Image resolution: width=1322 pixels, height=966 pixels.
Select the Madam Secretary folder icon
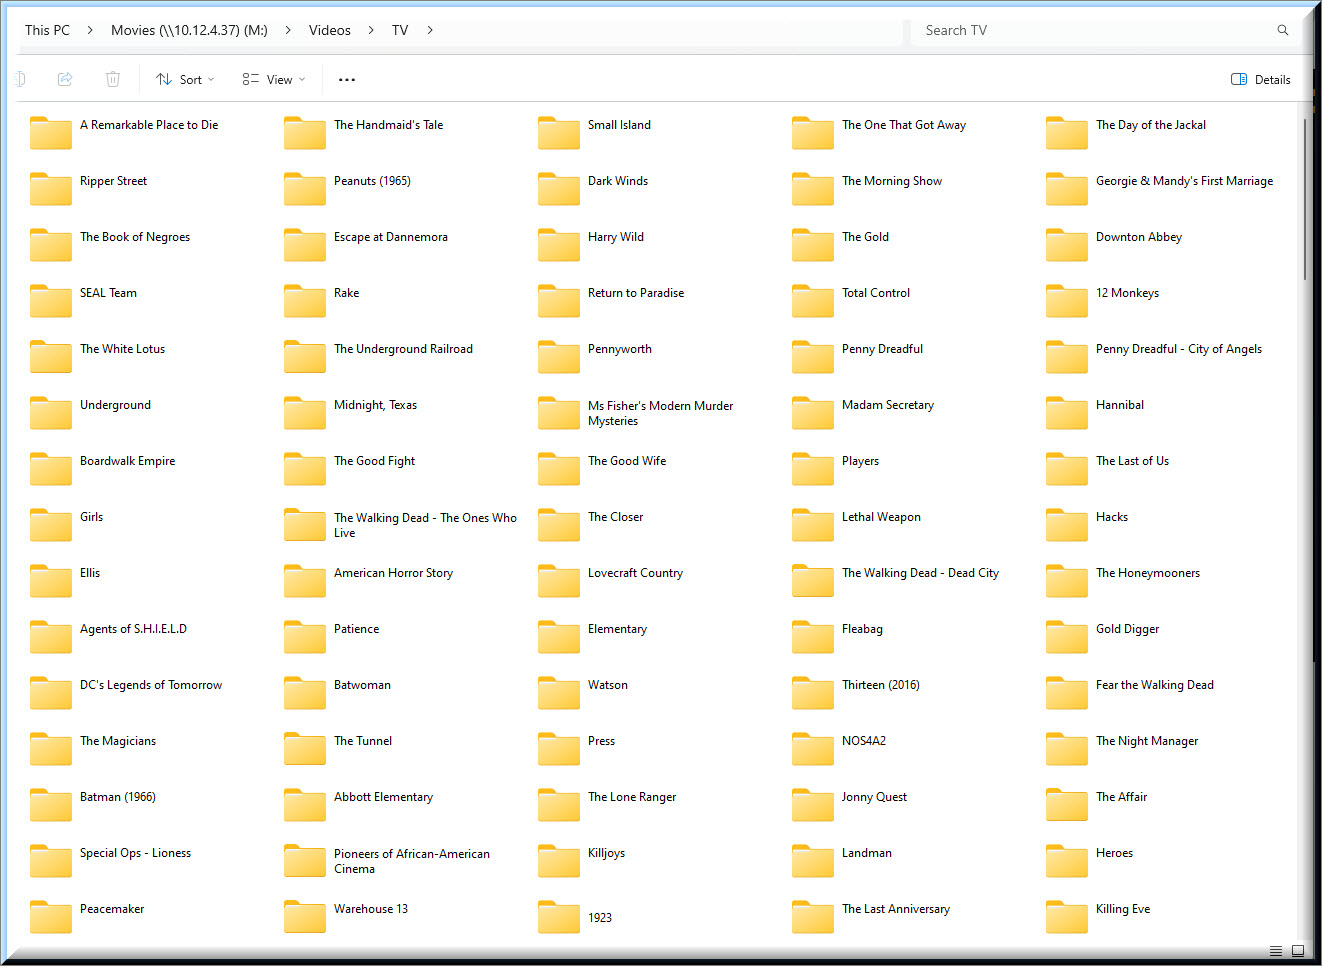pos(813,412)
